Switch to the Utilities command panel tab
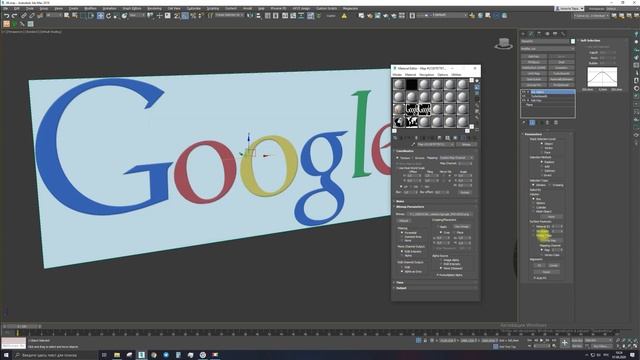This screenshot has width=640, height=360. pos(563,34)
